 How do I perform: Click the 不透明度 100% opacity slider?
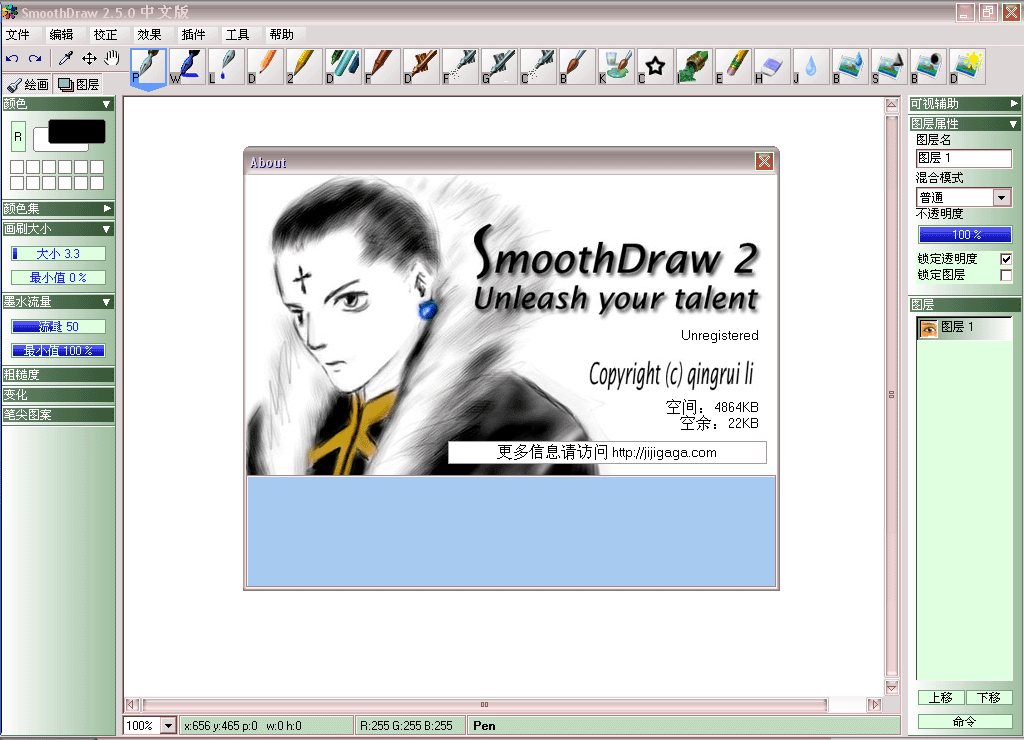pos(965,234)
